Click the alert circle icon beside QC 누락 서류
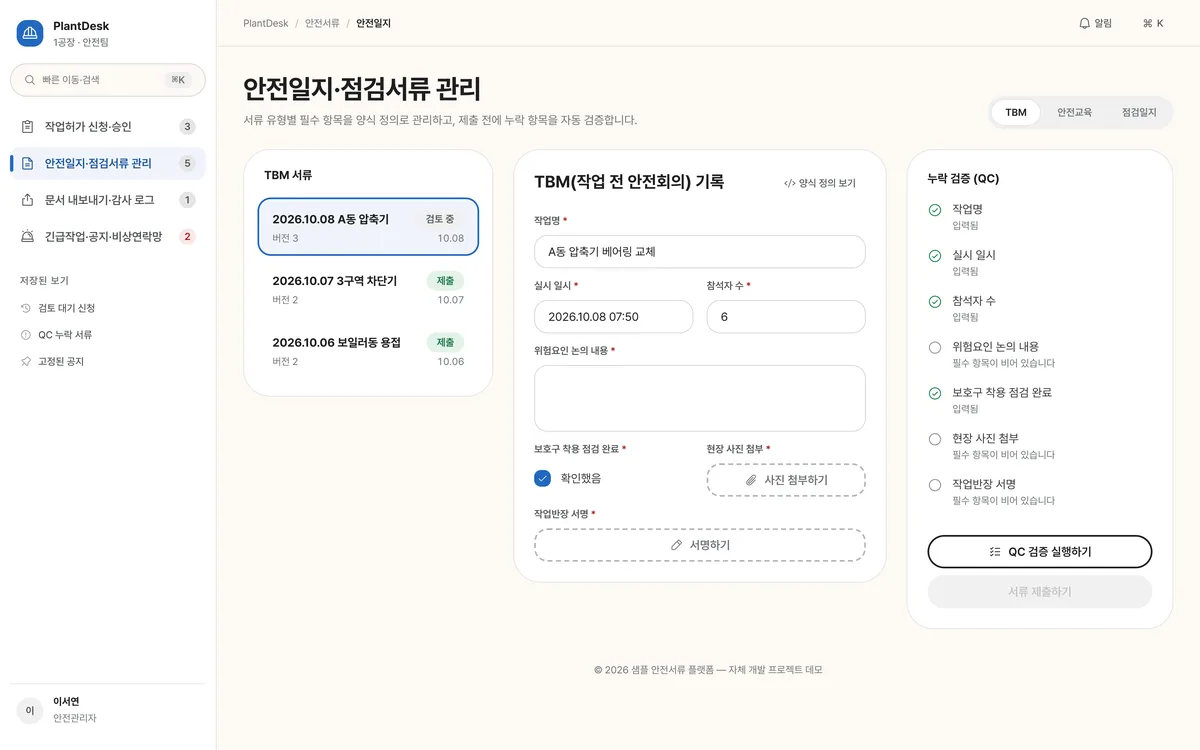1200x750 pixels. pyautogui.click(x=26, y=335)
